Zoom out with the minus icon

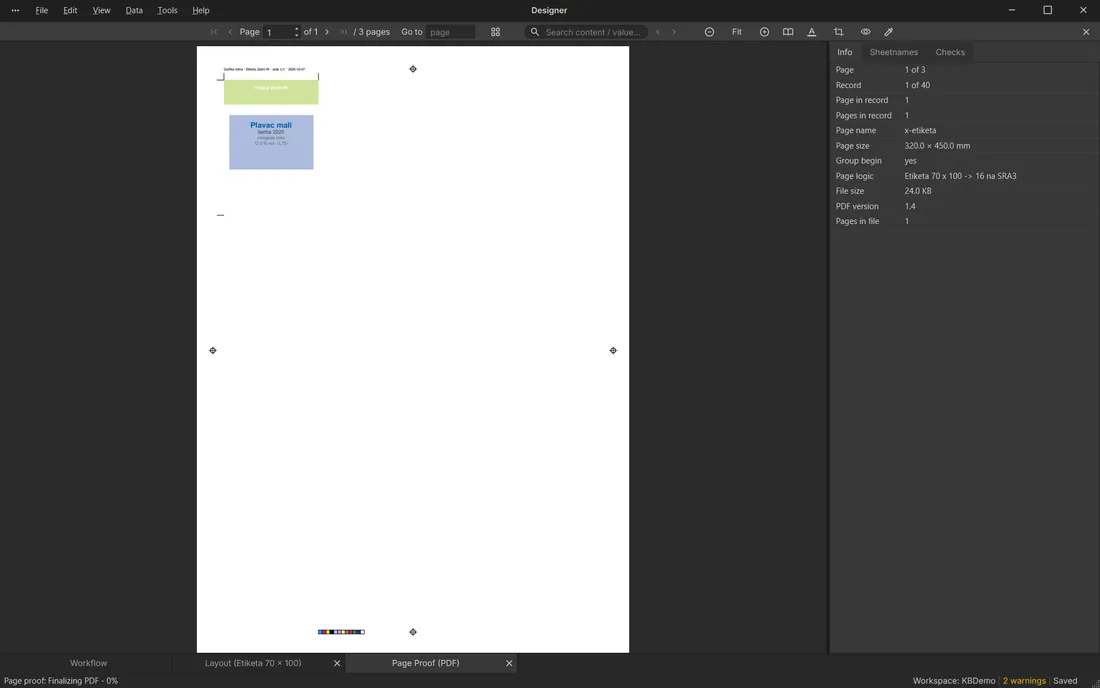coord(709,32)
